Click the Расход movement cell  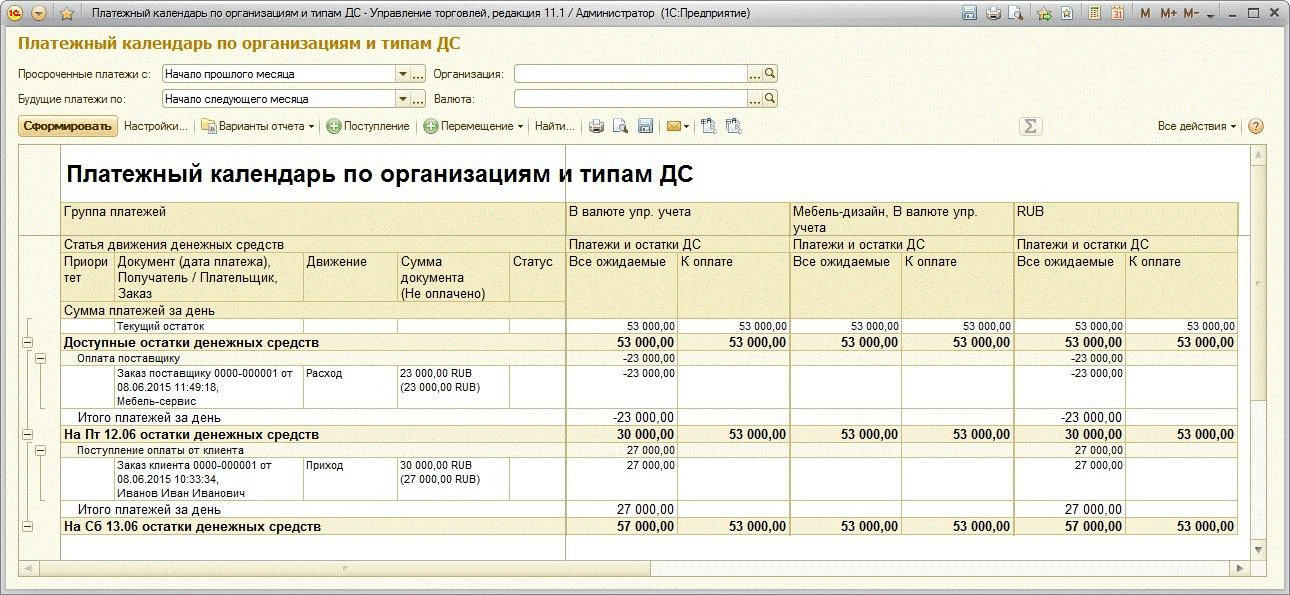coord(350,387)
